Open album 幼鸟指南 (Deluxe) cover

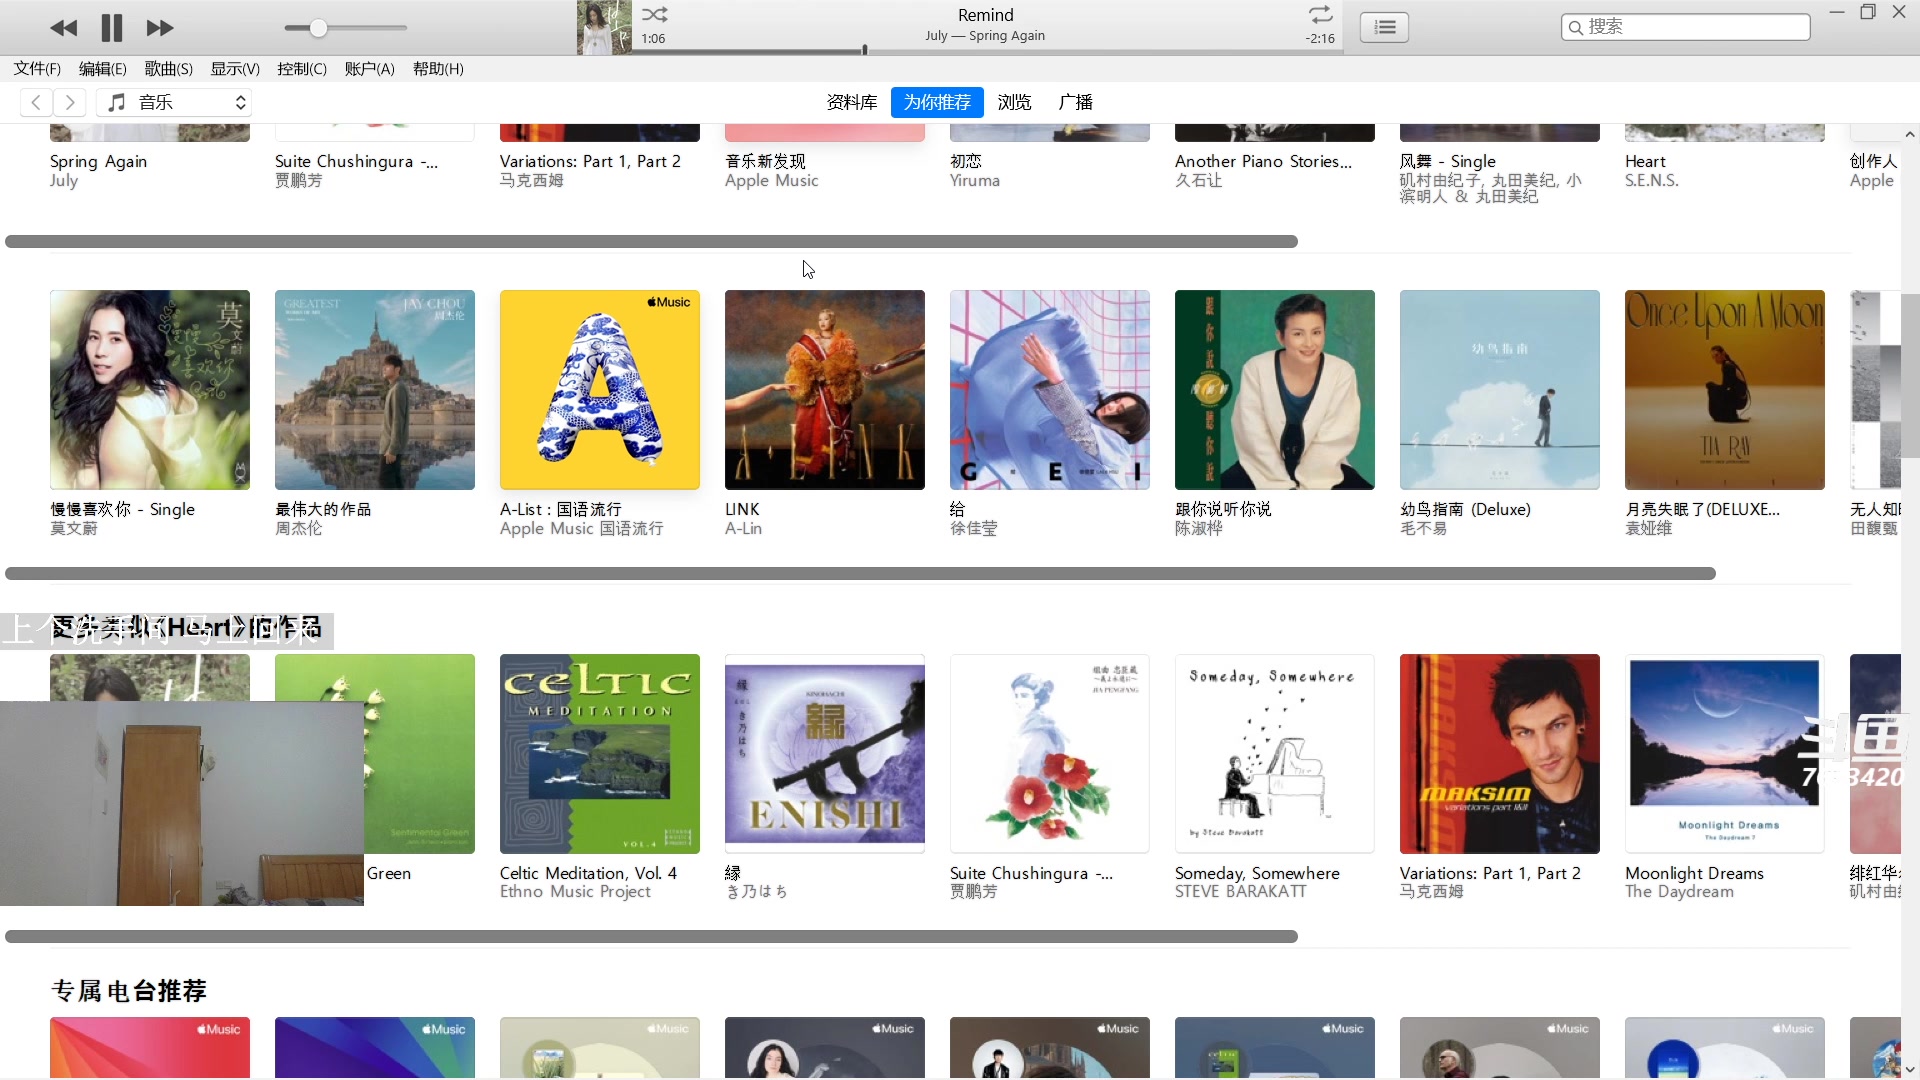pos(1500,390)
